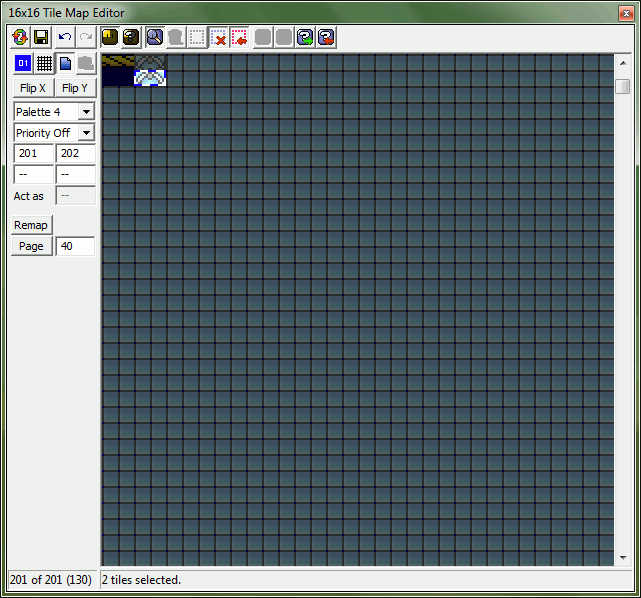
Task: Undo the last tile edit
Action: [x=65, y=38]
